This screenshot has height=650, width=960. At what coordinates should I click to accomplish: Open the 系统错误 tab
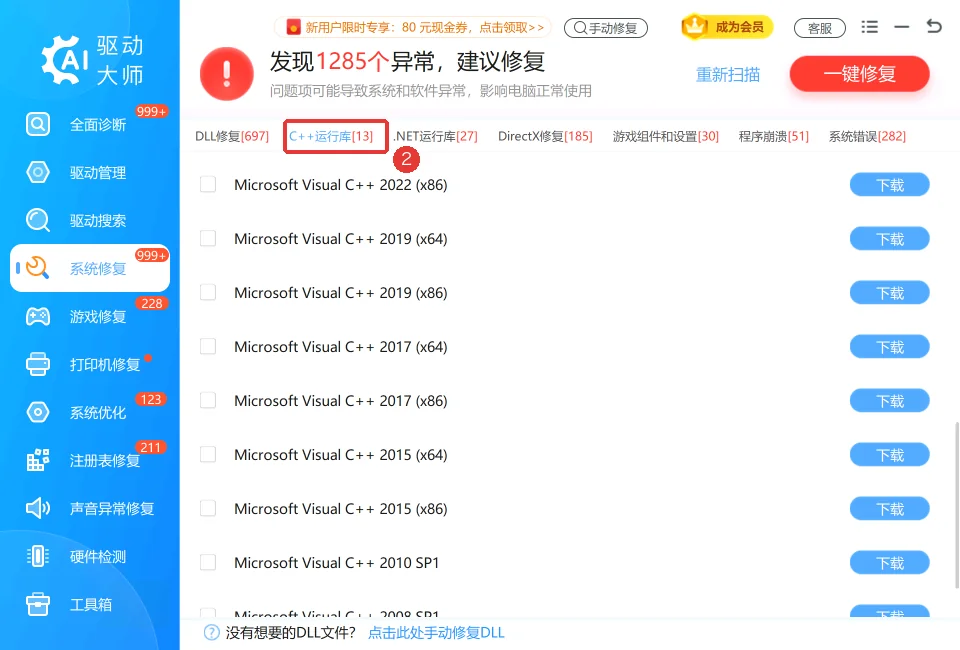click(x=867, y=136)
